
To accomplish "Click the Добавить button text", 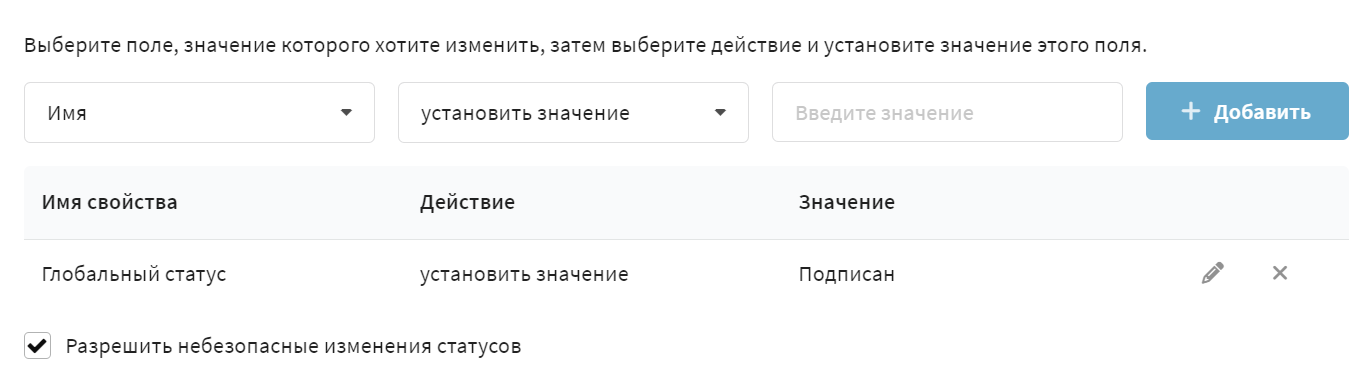I will [1262, 112].
